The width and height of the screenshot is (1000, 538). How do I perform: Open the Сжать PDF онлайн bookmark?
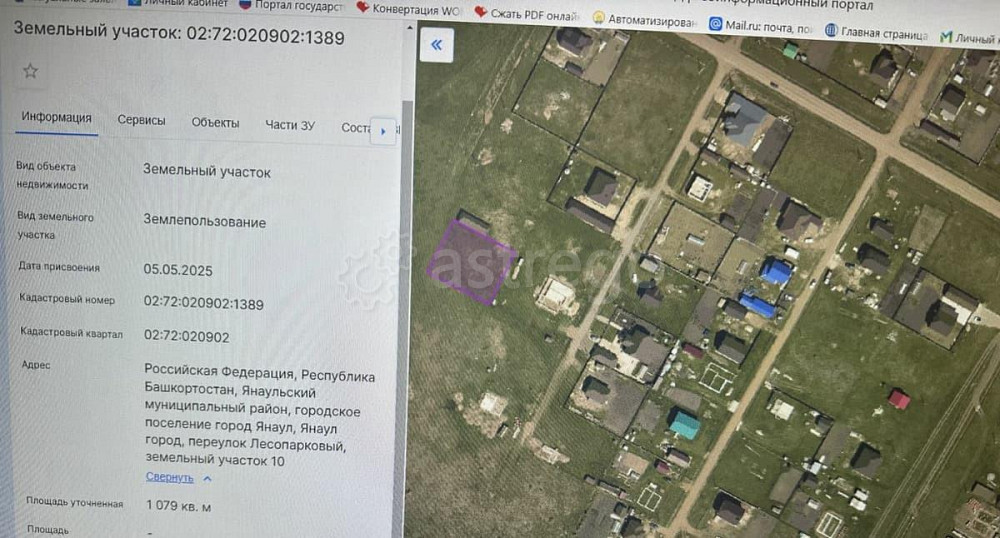(x=527, y=14)
